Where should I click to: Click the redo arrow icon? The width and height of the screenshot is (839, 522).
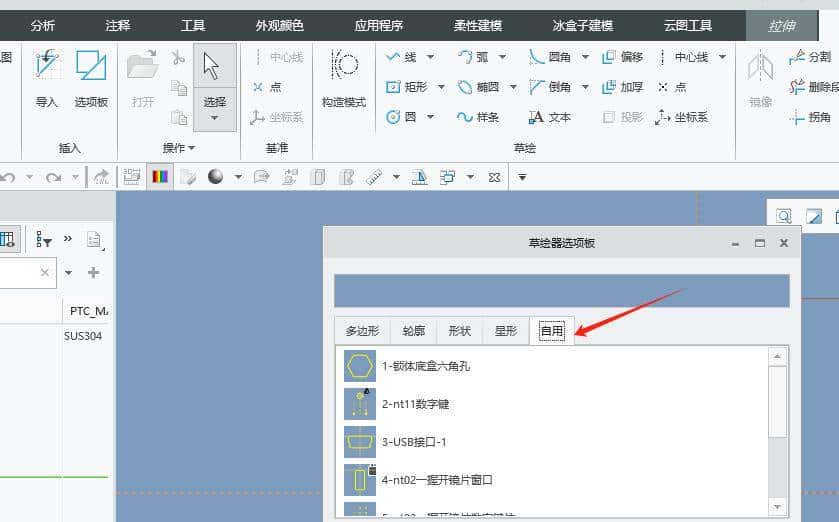[54, 176]
